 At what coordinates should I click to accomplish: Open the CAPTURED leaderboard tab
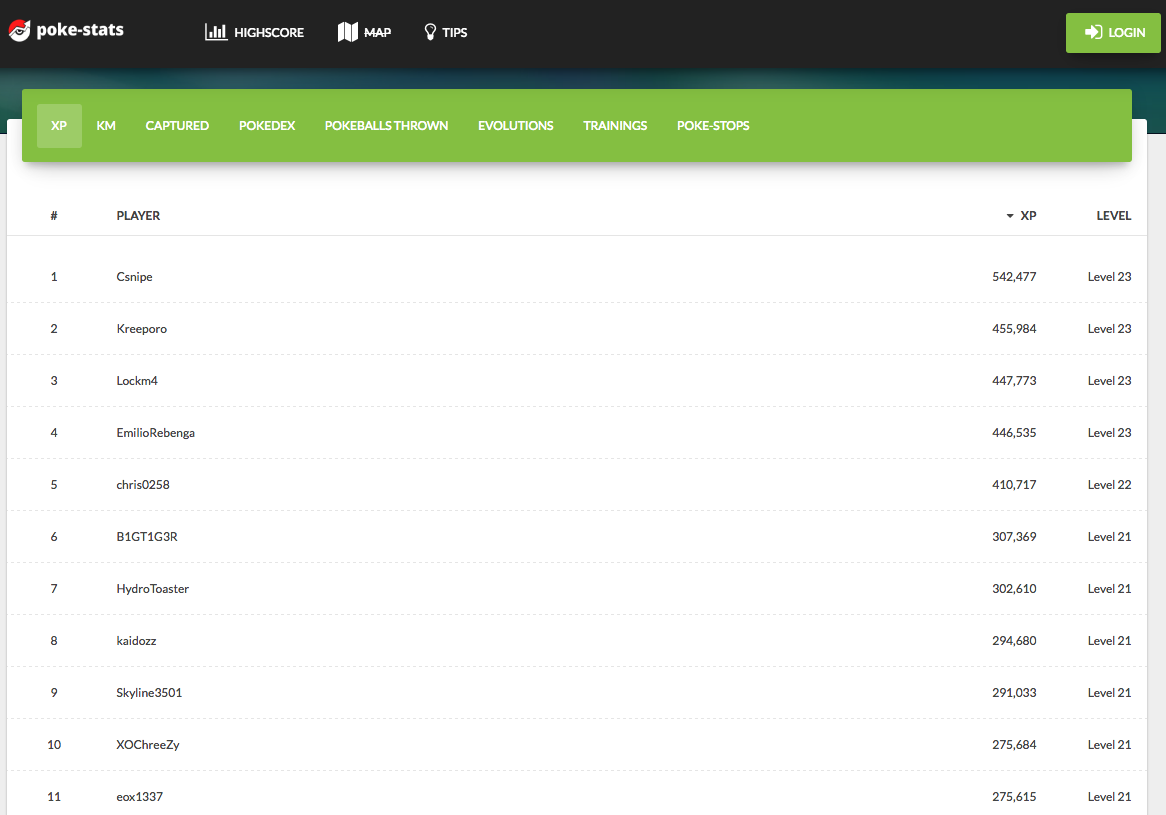click(177, 125)
